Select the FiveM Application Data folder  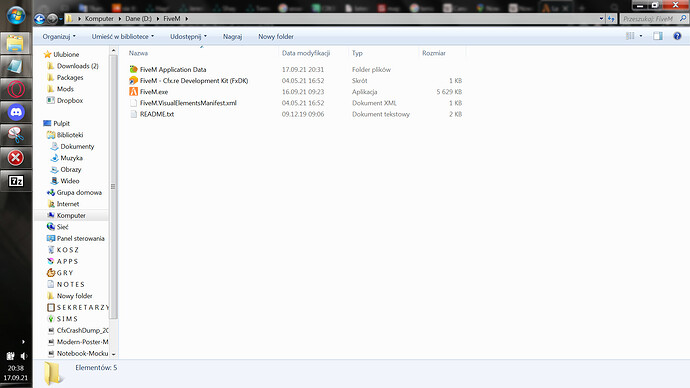point(172,70)
